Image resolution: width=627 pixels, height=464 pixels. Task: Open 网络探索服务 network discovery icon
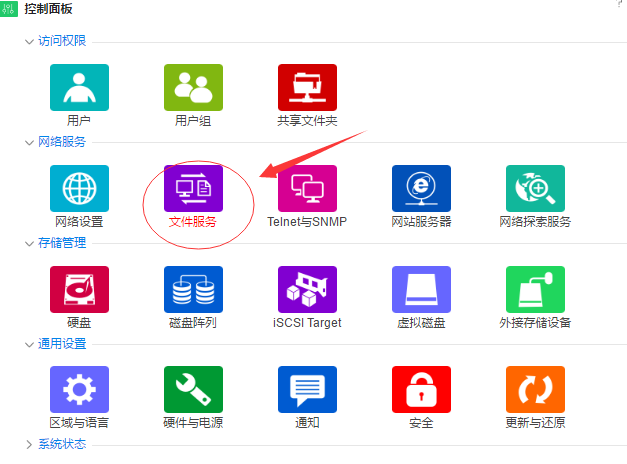535,188
